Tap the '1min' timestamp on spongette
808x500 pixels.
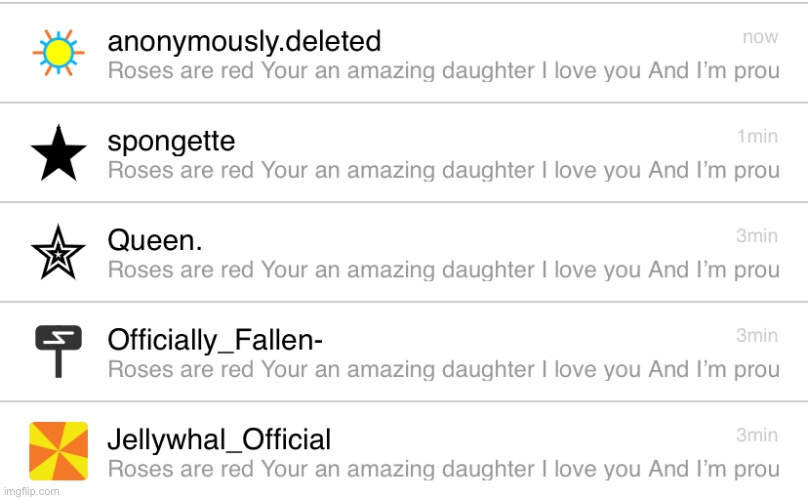(x=757, y=136)
